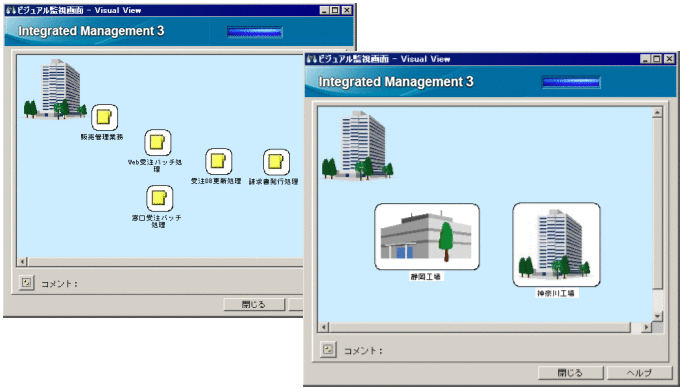The width and height of the screenshot is (683, 389).
Task: Click the 神奈川工場 label text
Action: coord(556,293)
